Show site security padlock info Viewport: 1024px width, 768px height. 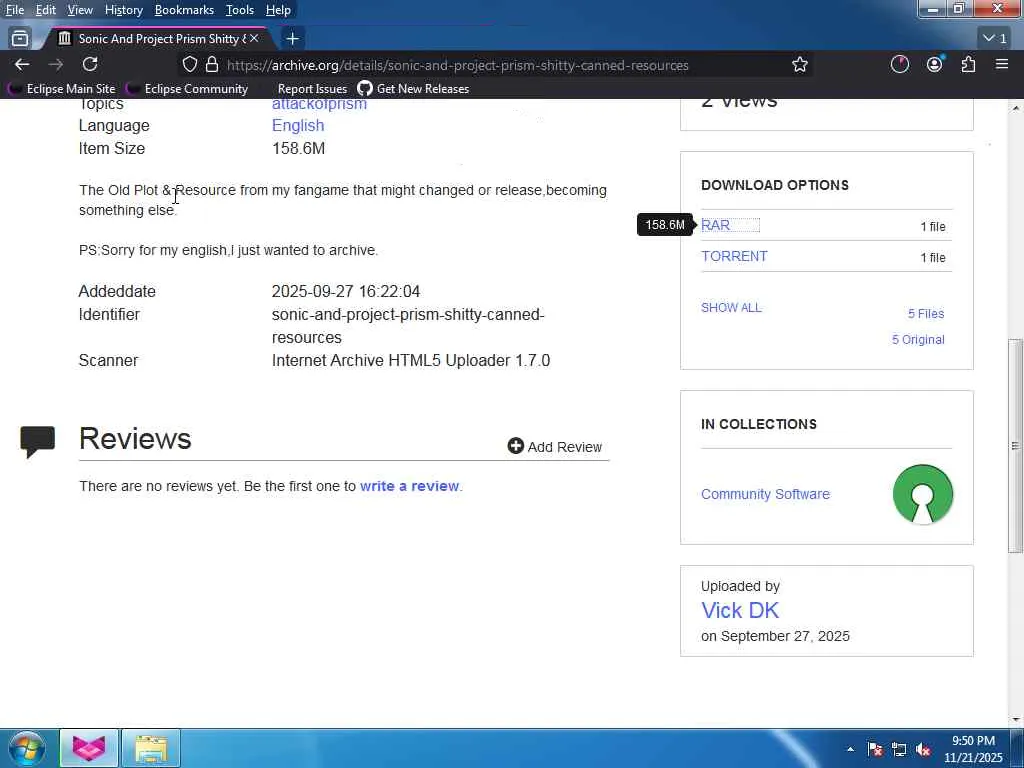(212, 64)
